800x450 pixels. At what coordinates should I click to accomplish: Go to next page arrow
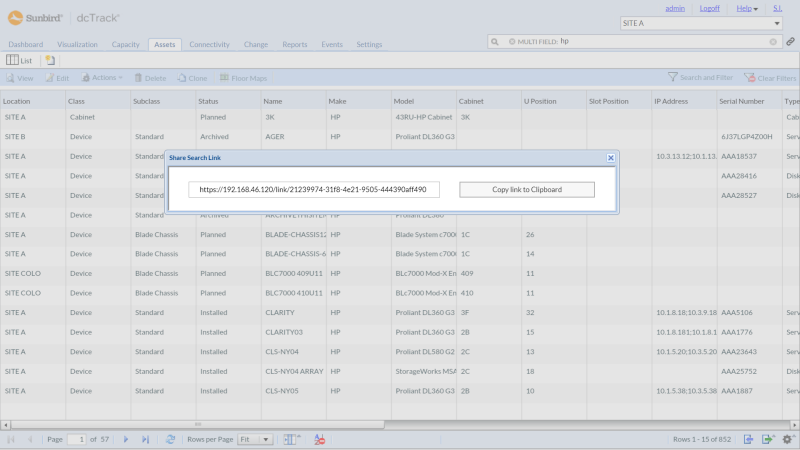[x=126, y=439]
